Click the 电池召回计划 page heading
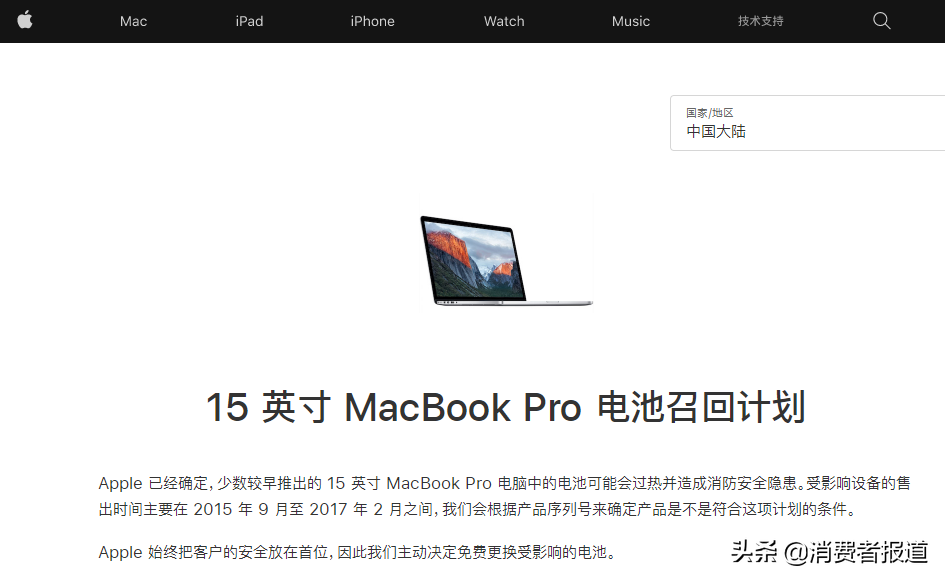The width and height of the screenshot is (945, 581). click(506, 407)
